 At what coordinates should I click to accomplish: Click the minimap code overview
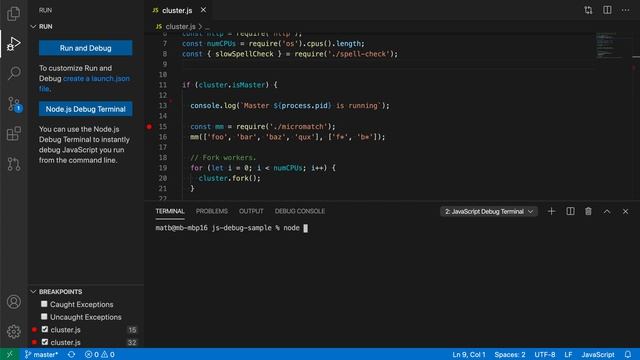(610, 46)
